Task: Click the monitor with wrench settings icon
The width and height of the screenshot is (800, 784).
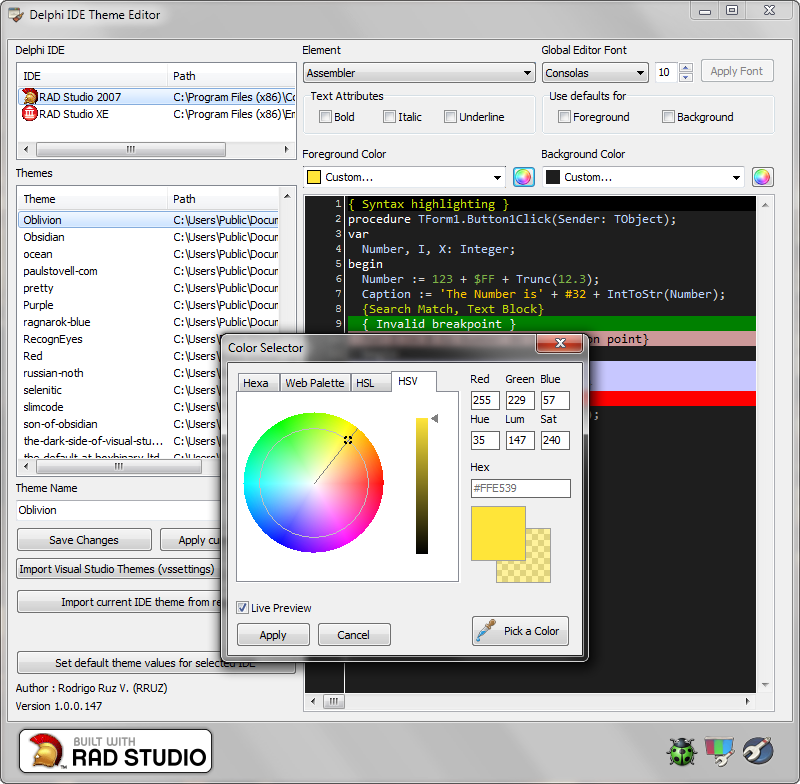Action: [719, 752]
